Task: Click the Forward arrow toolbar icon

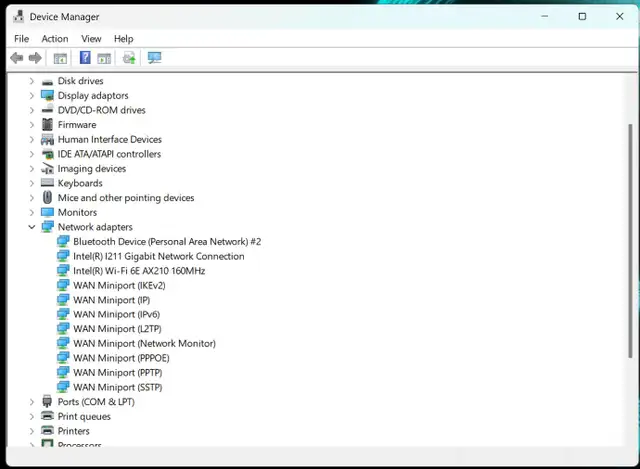Action: coord(35,58)
